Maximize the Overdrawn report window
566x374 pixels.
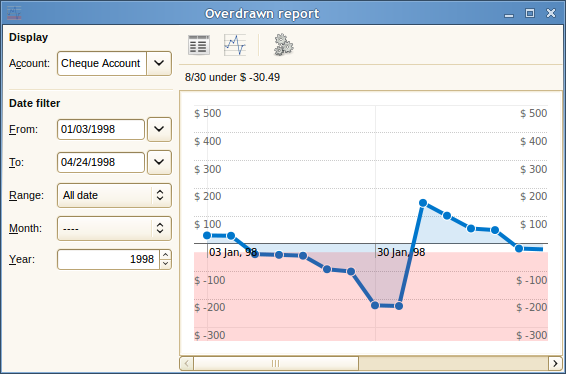point(530,13)
